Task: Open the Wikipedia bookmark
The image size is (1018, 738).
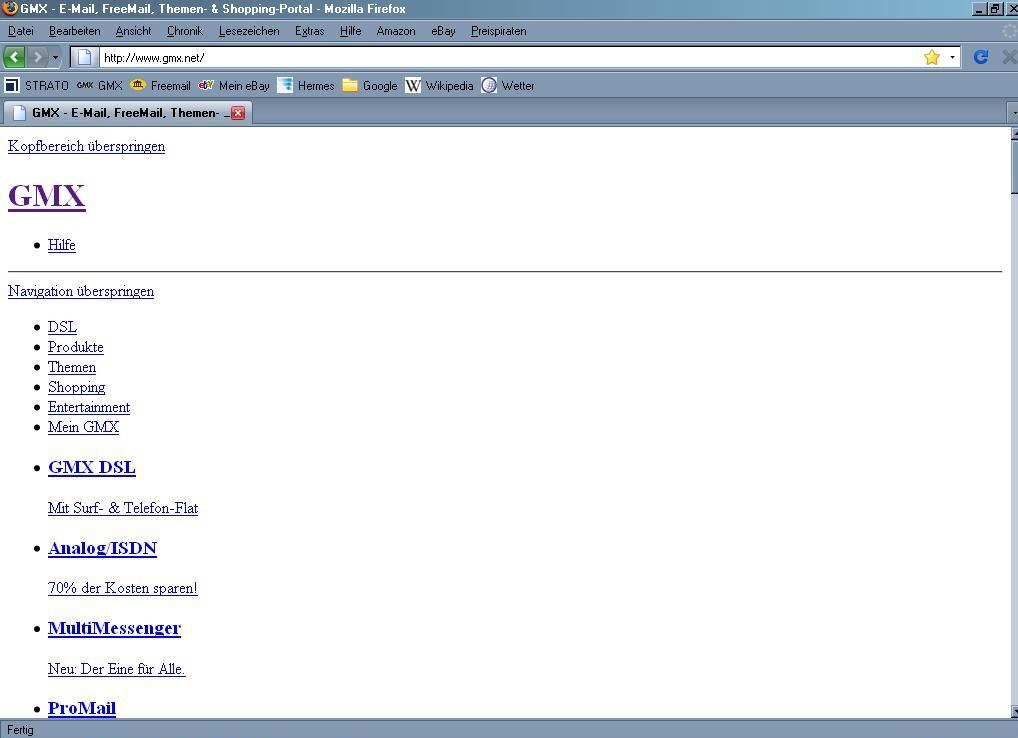Action: click(x=439, y=86)
